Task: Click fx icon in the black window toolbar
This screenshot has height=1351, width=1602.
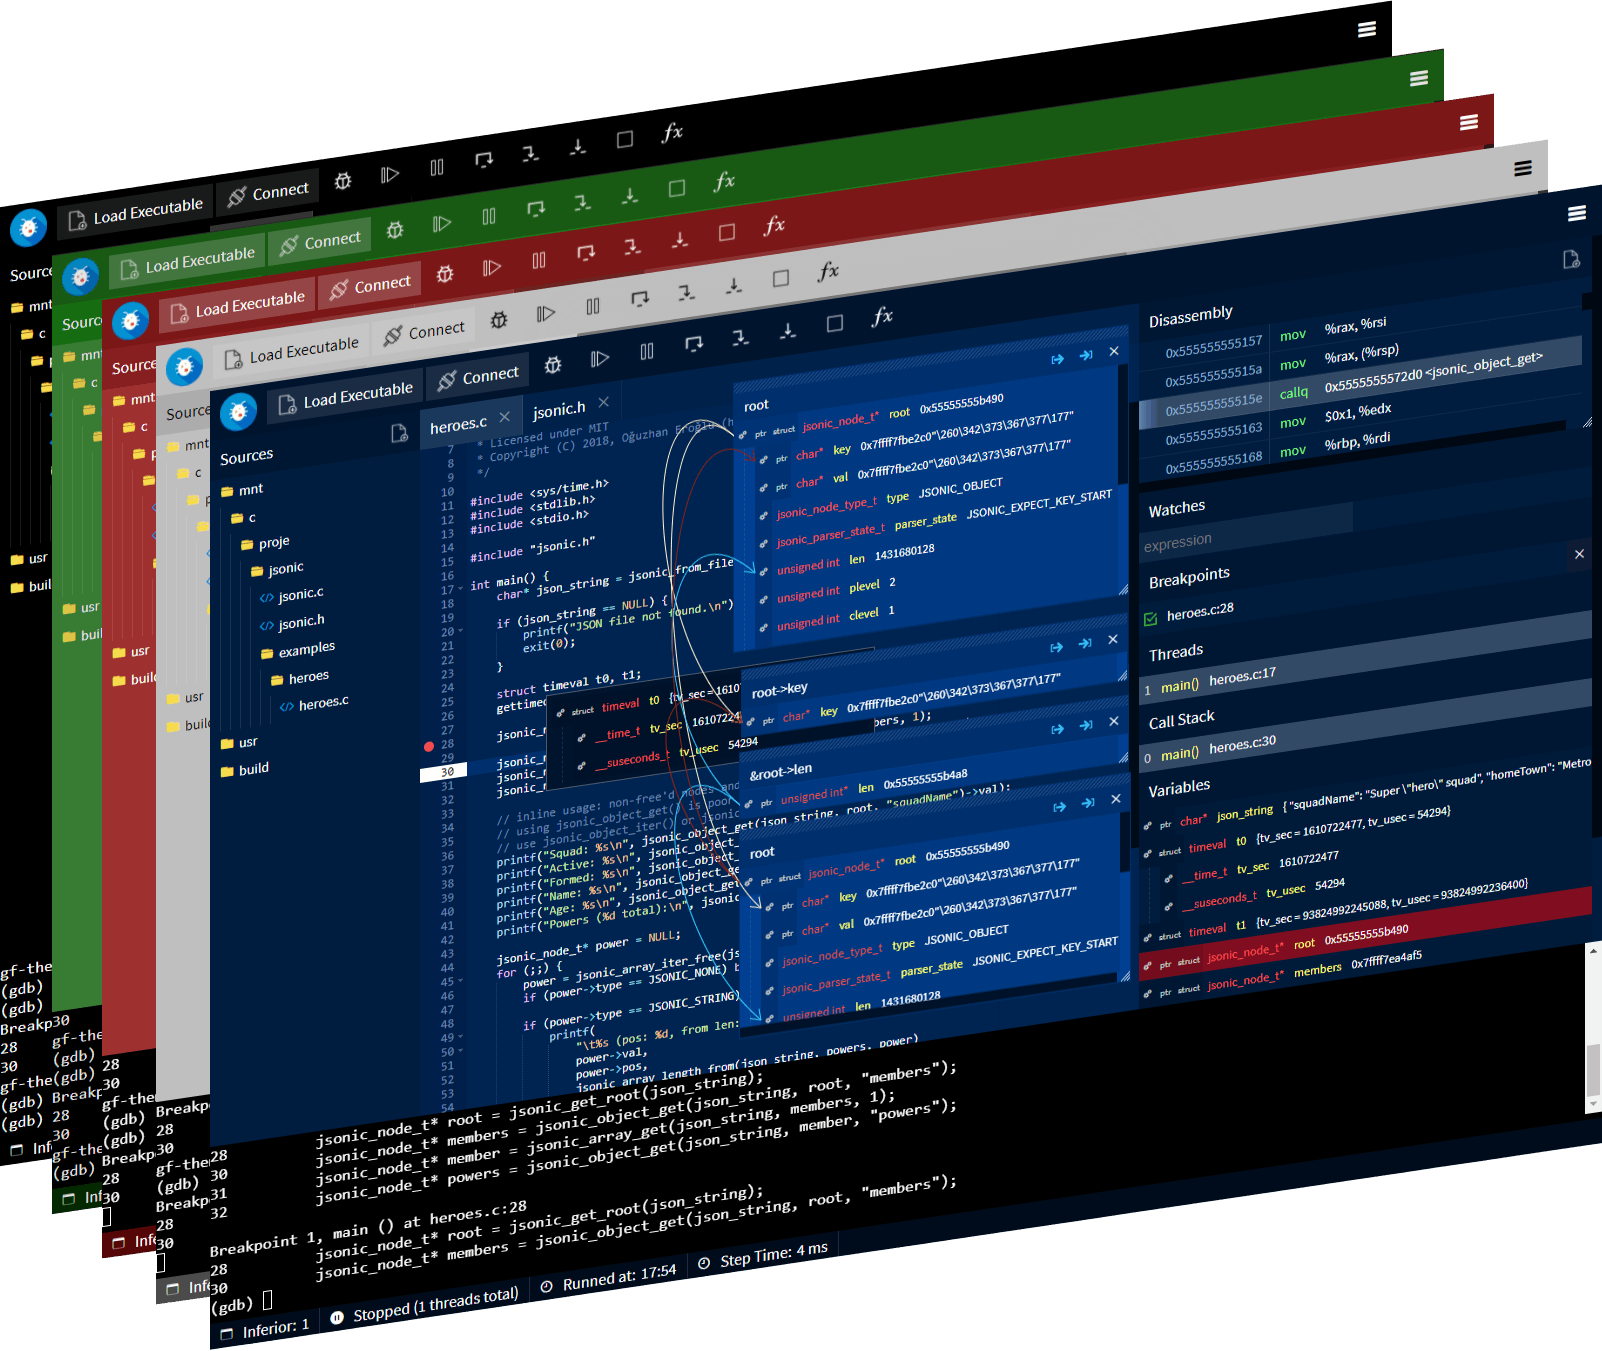Action: pos(672,132)
